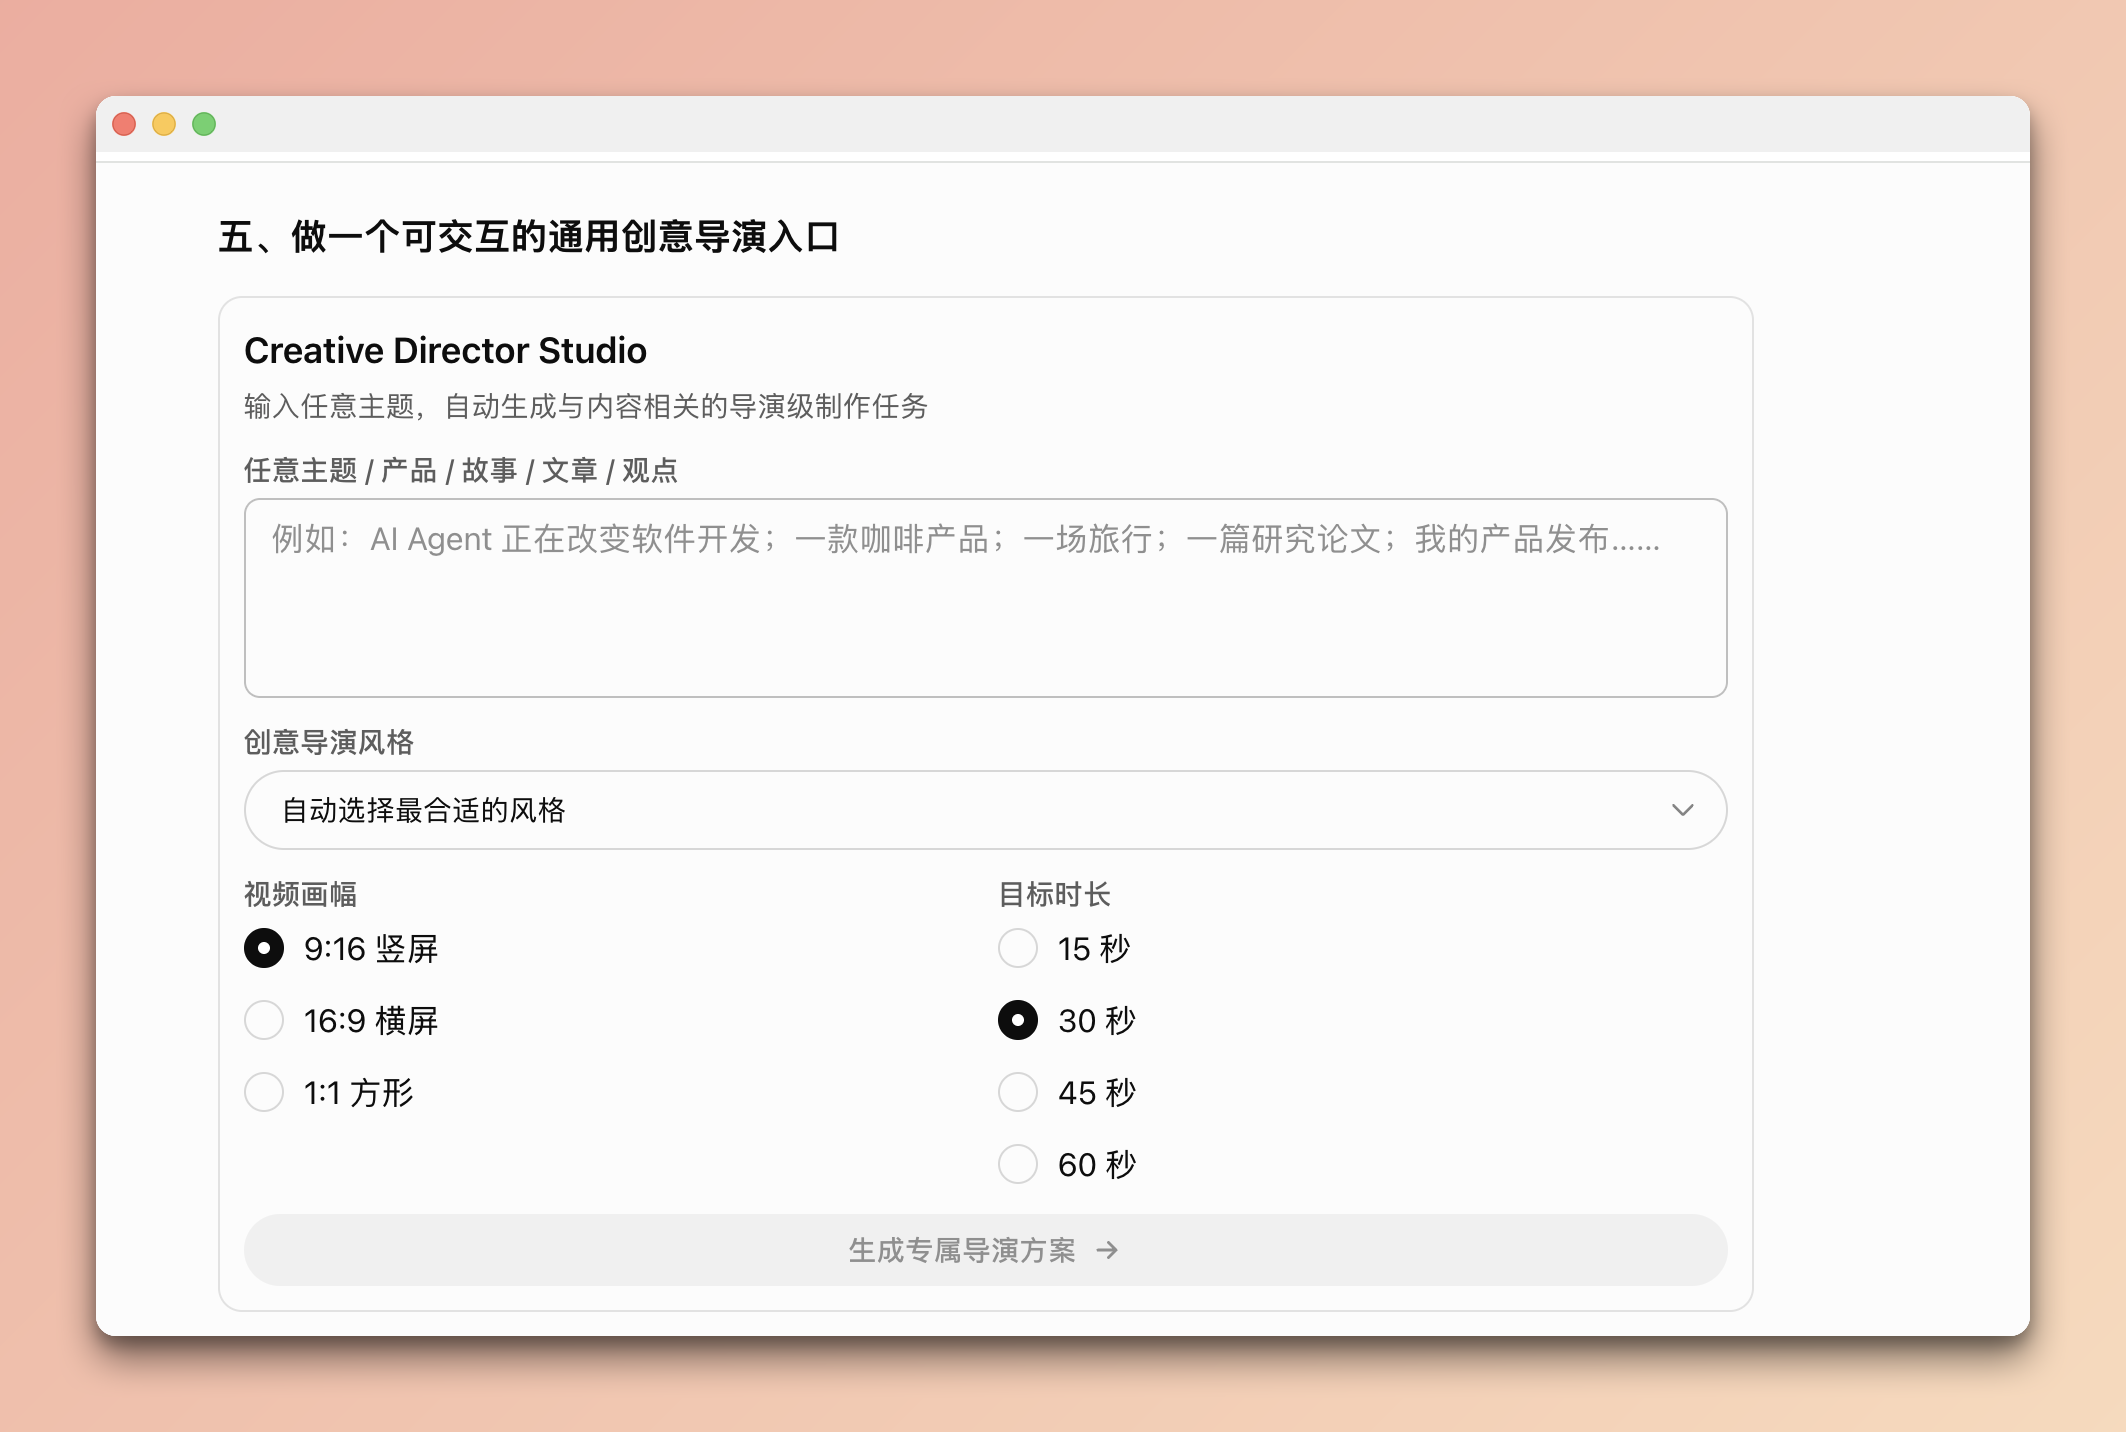
Task: Click heading 五、做一个可交互的通用创意导演入口
Action: coord(529,237)
